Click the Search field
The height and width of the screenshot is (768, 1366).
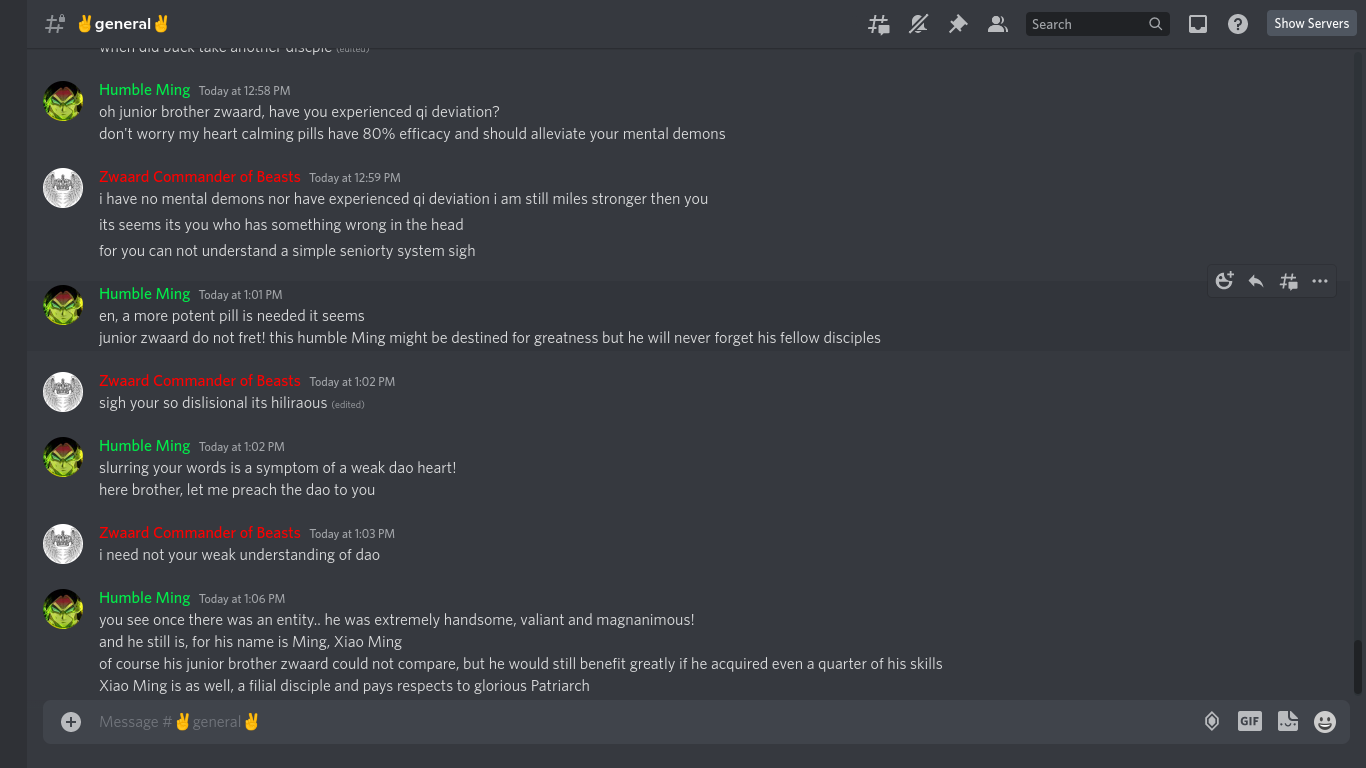coord(1087,24)
